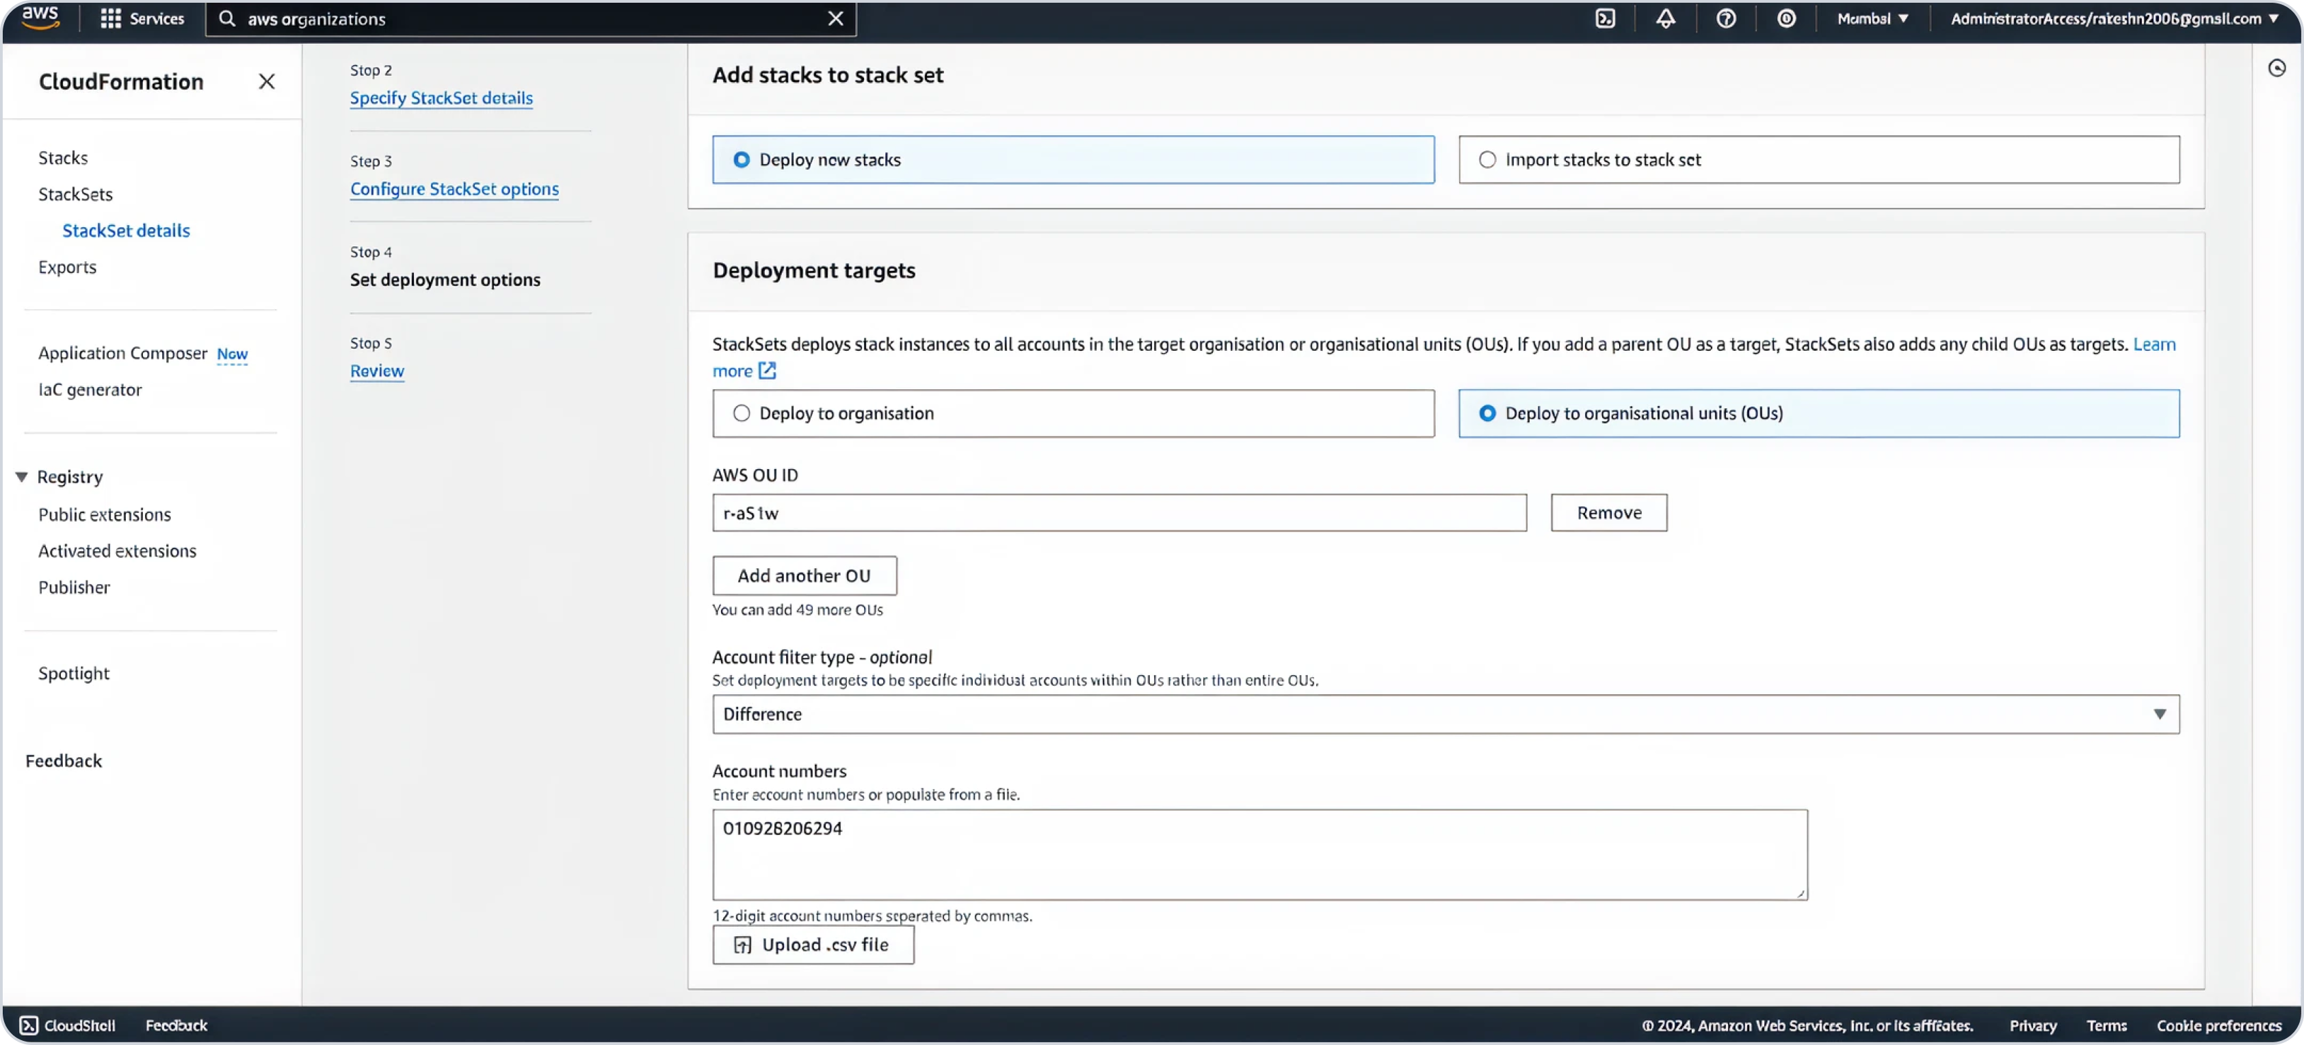
Task: Click the AWS OU ID input field
Action: click(x=1119, y=513)
